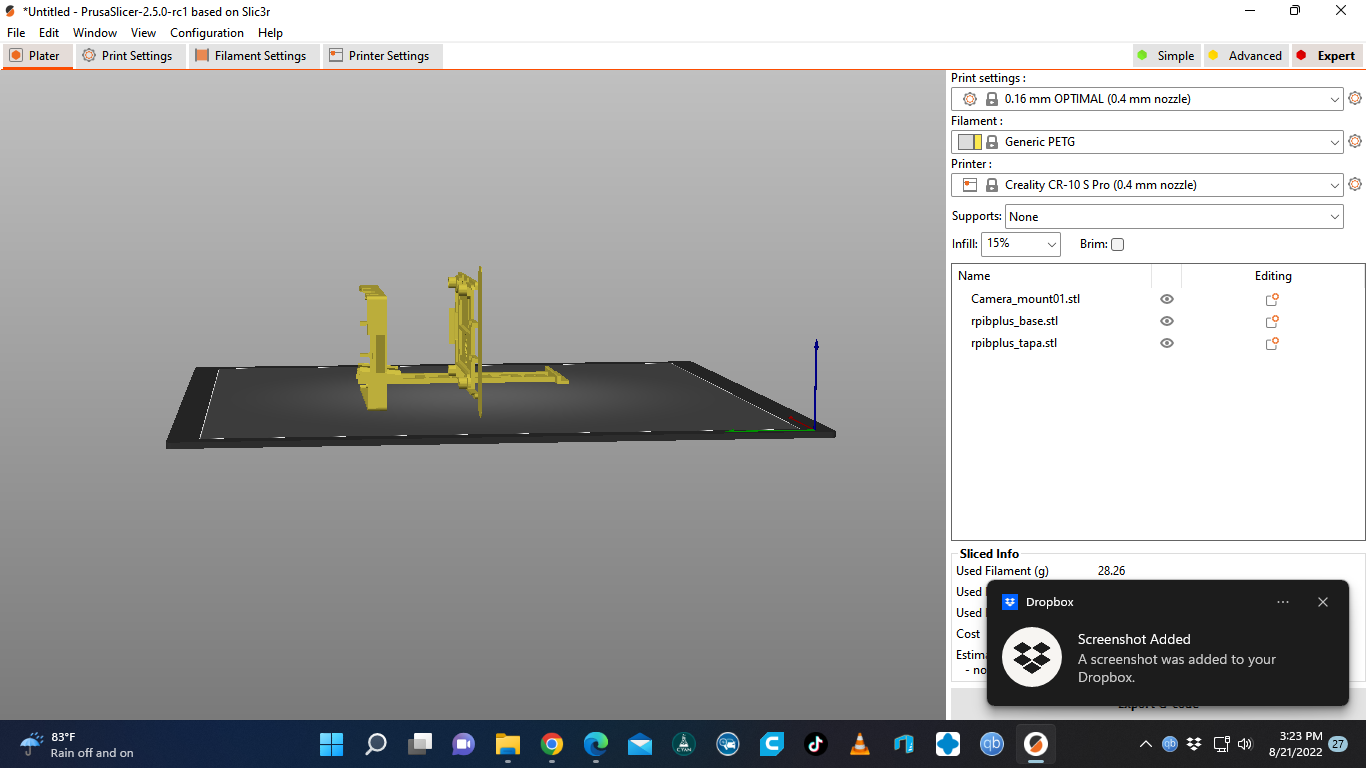The height and width of the screenshot is (768, 1366).
Task: Hide rpibplus_tapa.stl using its eye icon
Action: point(1166,343)
